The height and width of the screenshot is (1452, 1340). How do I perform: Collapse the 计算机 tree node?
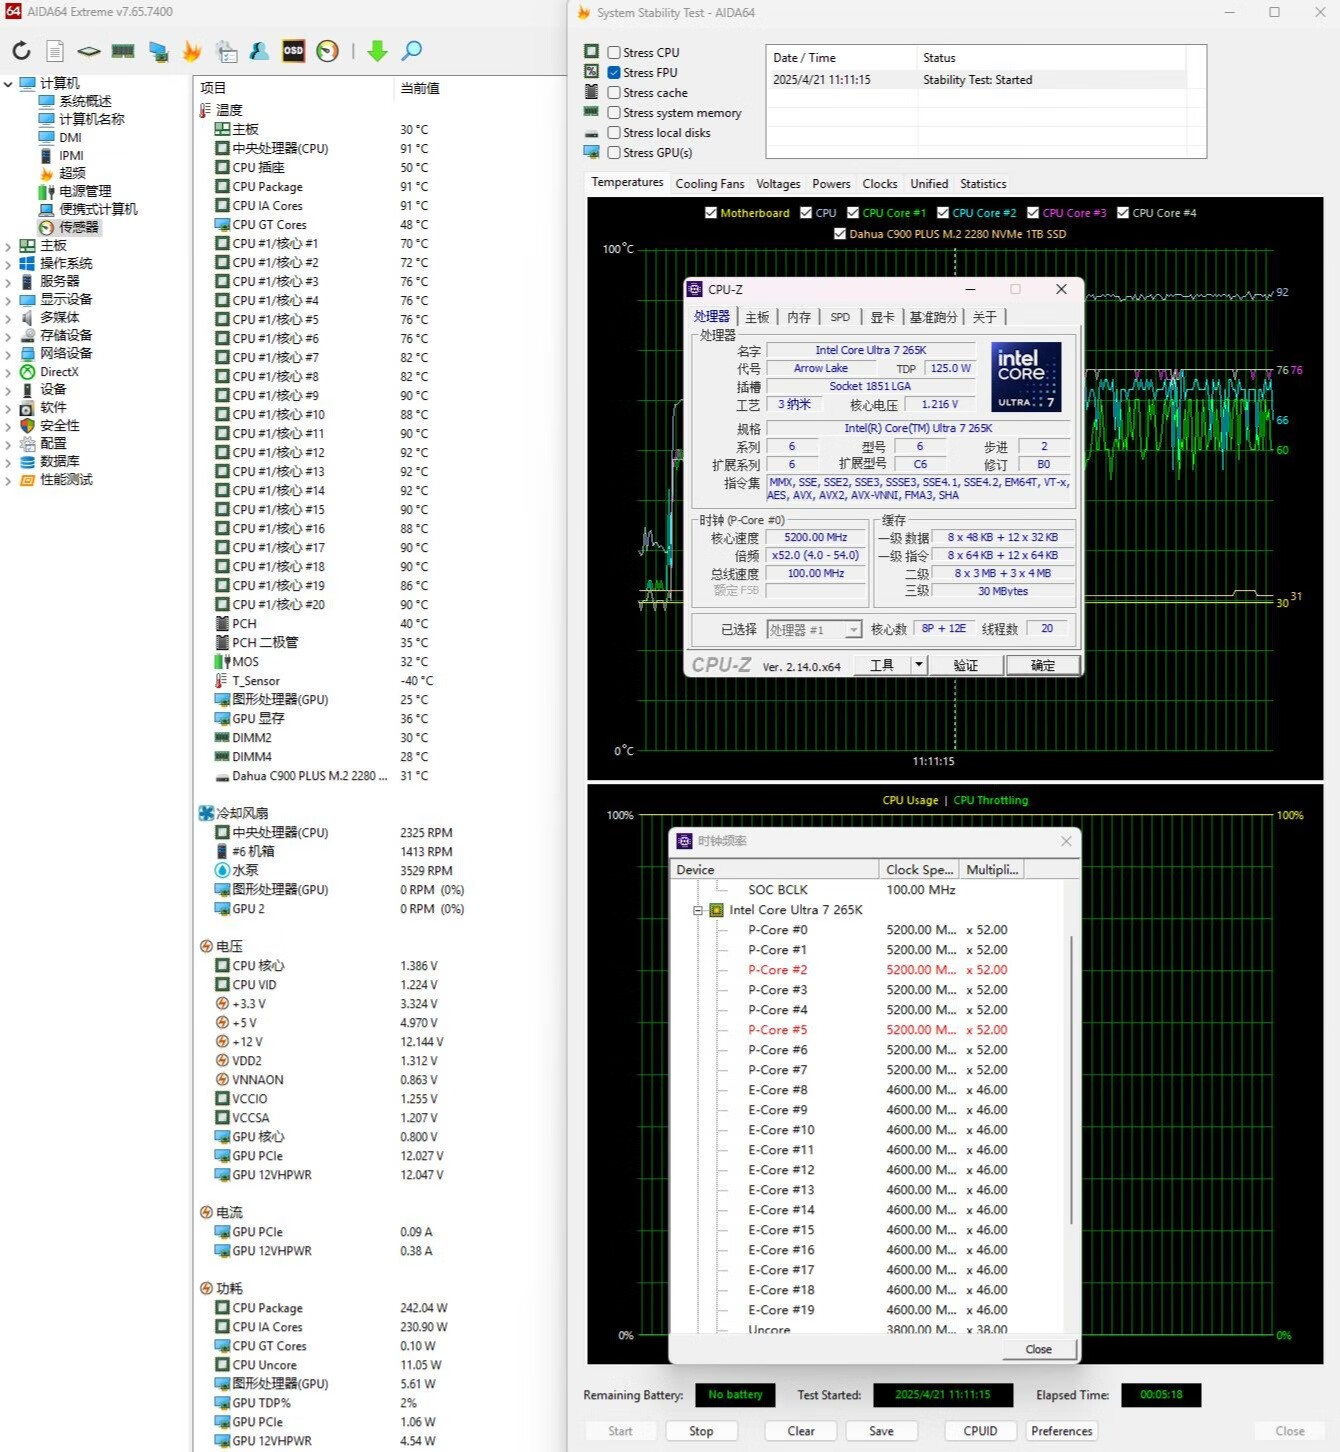(x=8, y=84)
